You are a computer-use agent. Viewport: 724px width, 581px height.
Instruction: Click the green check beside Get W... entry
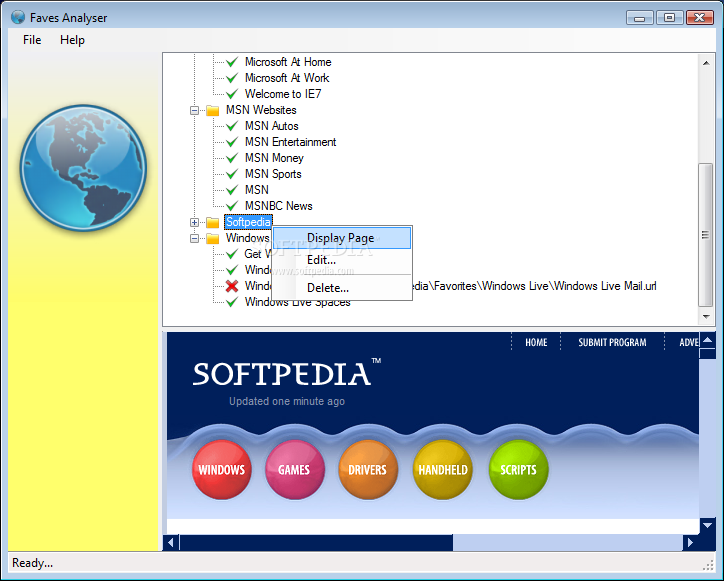pos(232,254)
